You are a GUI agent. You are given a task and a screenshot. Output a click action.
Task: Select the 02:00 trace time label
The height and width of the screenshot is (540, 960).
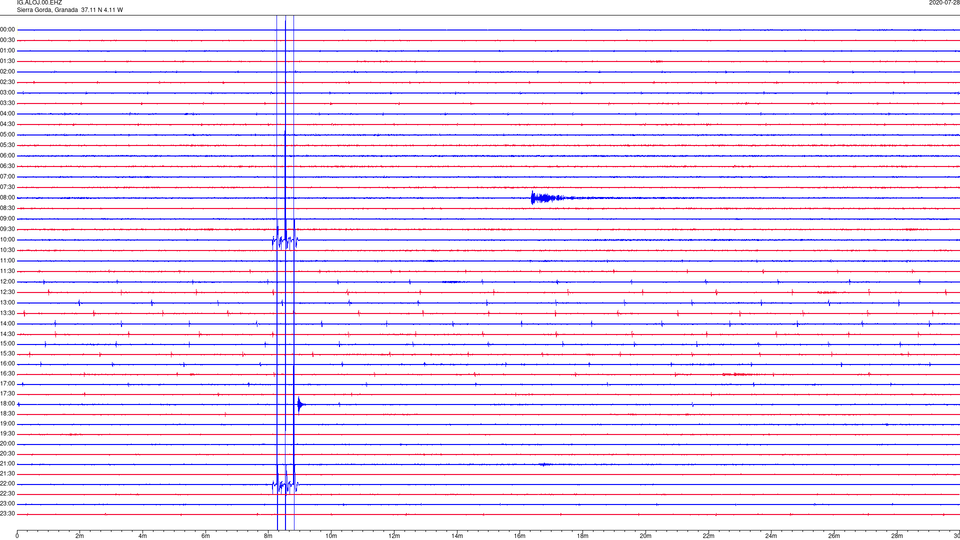[8, 71]
